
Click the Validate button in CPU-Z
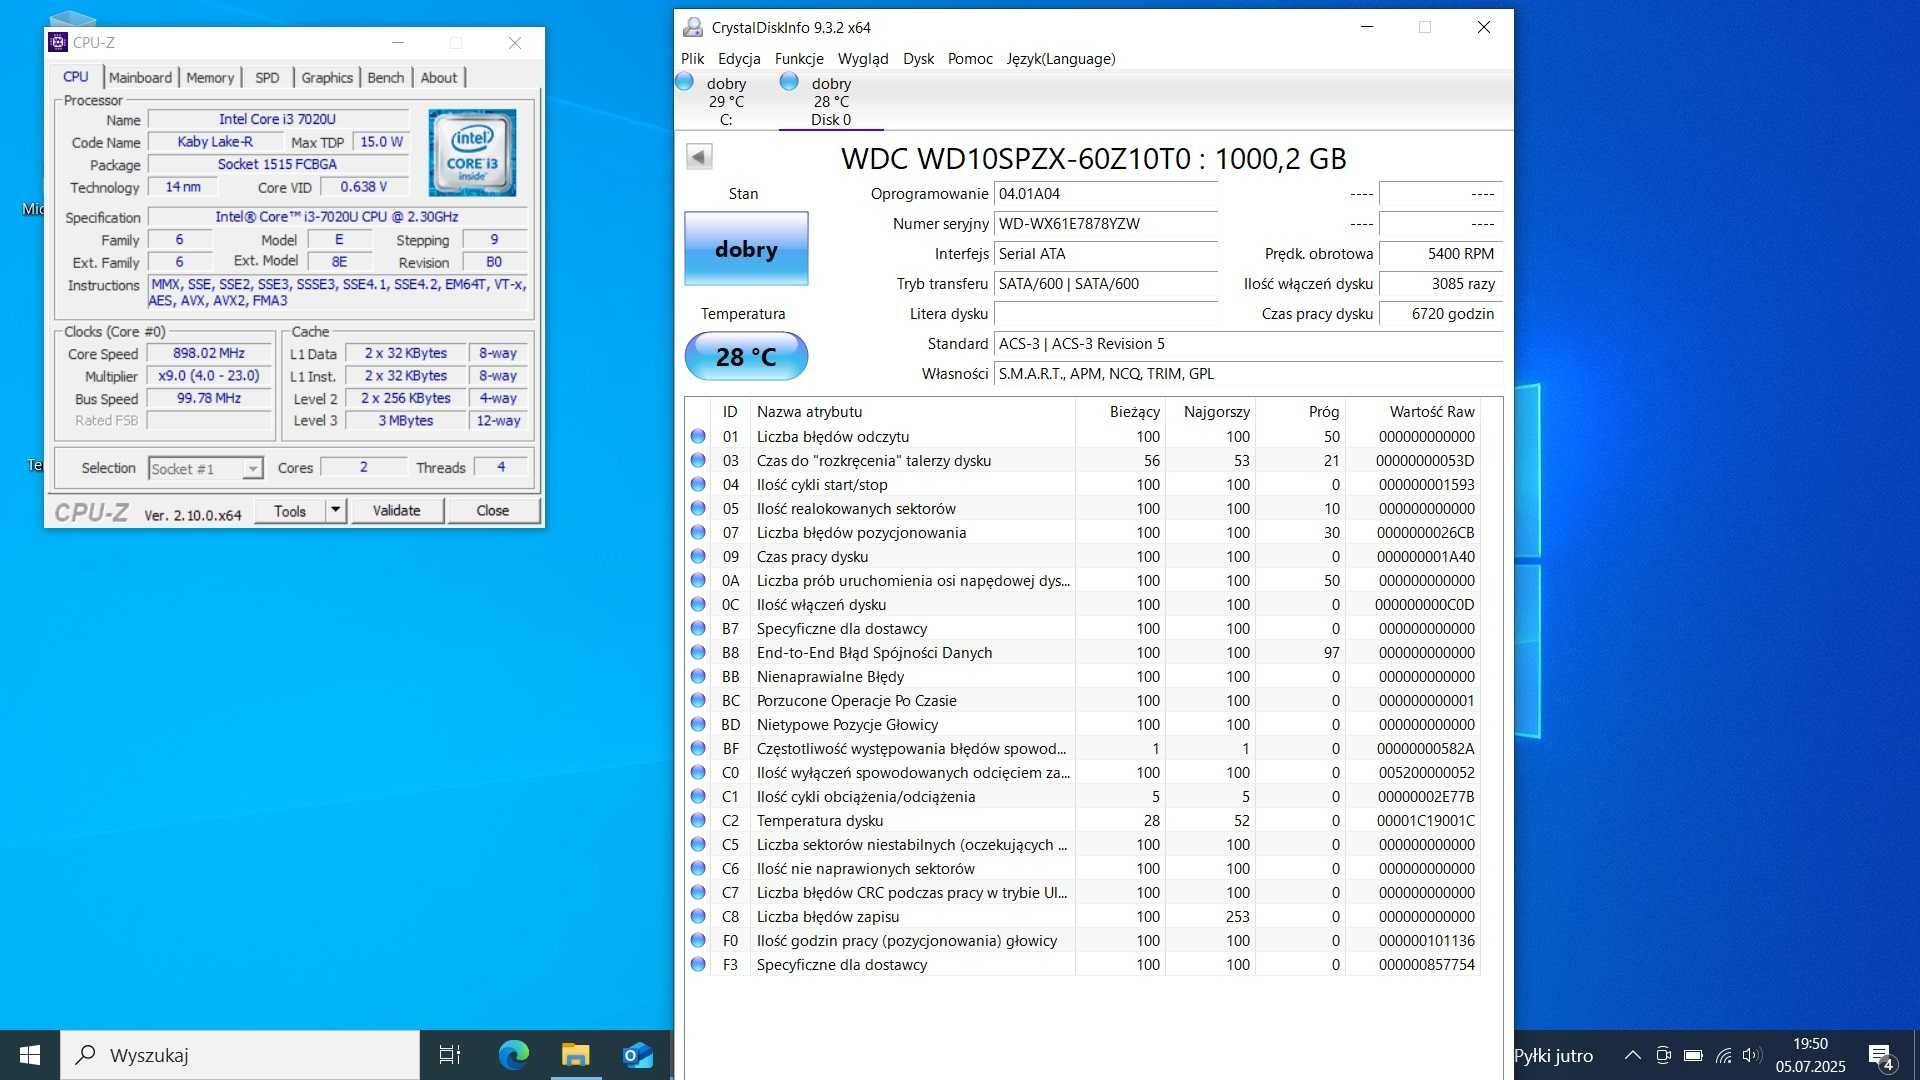[x=396, y=511]
